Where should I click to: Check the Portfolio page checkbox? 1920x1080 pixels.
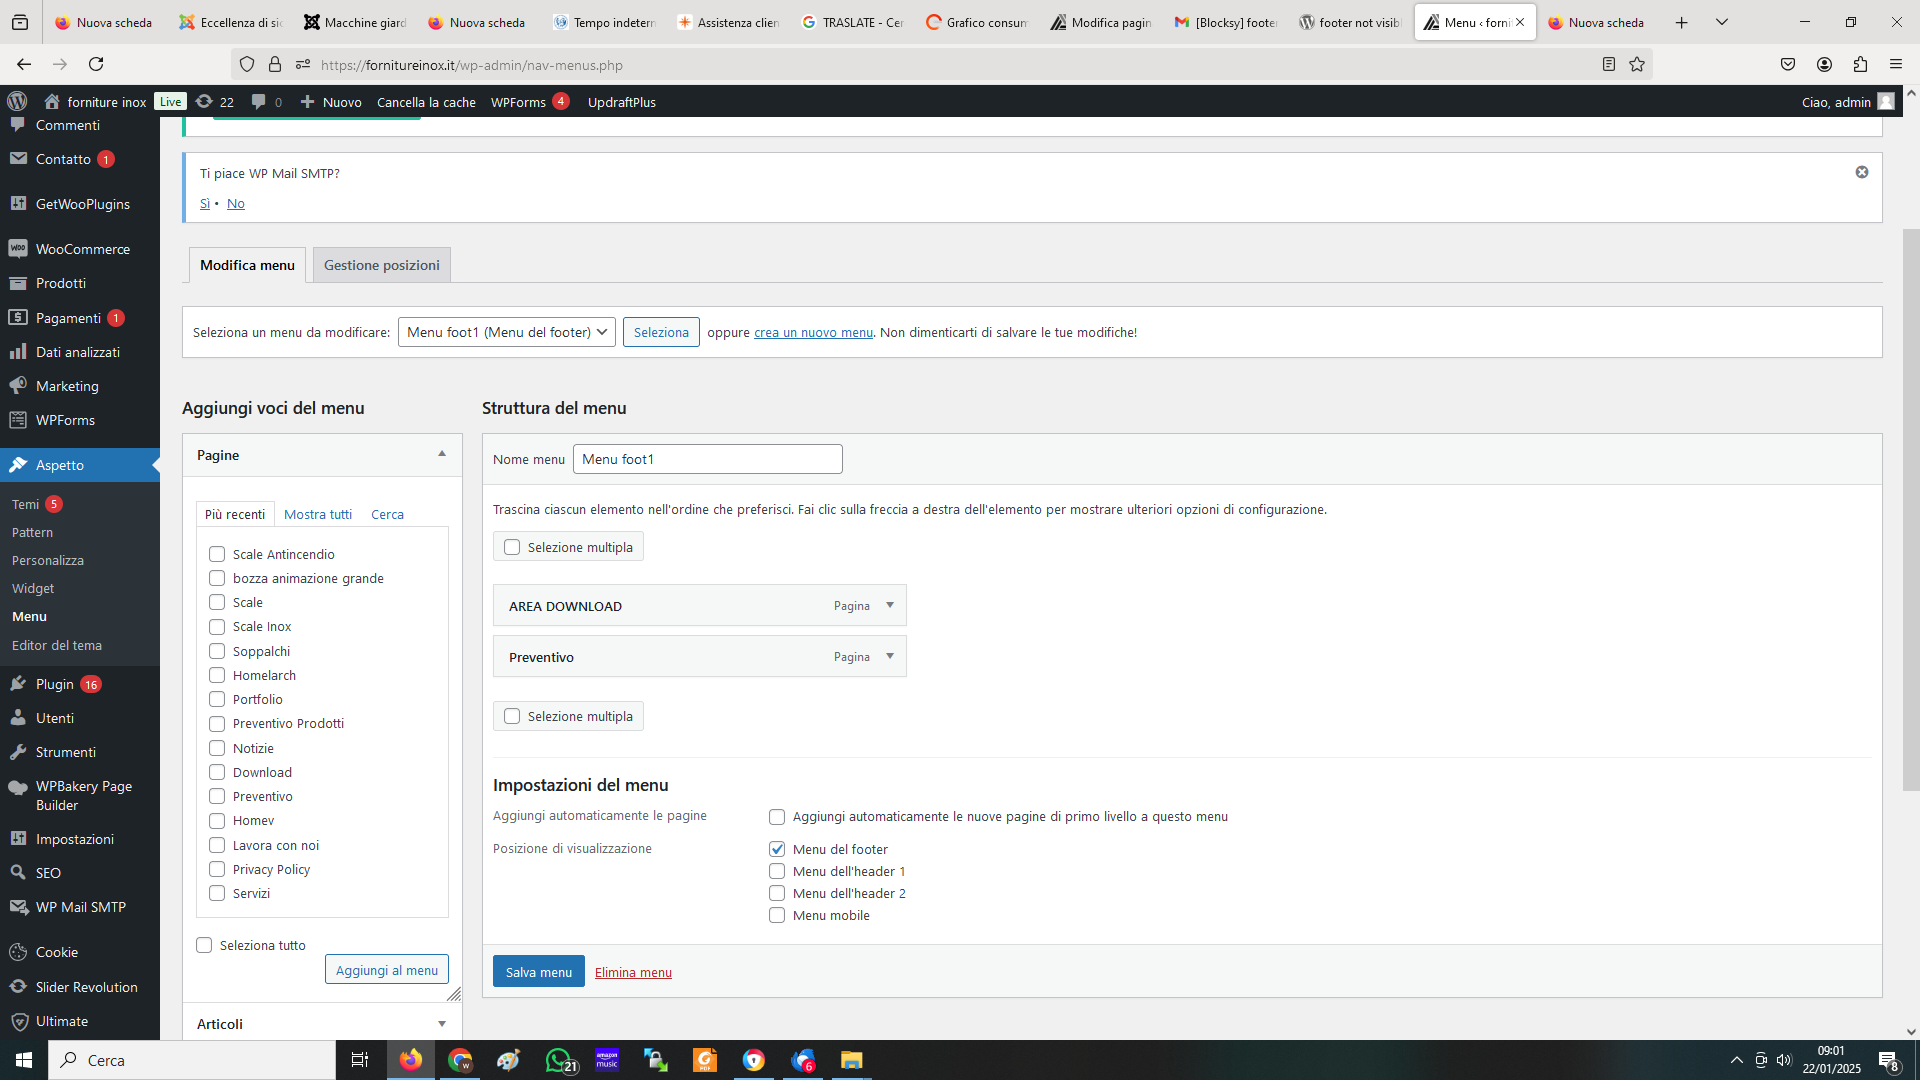pos(217,699)
